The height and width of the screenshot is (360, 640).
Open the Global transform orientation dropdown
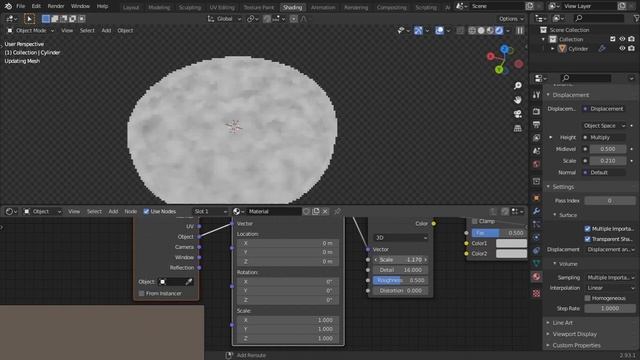[224, 19]
